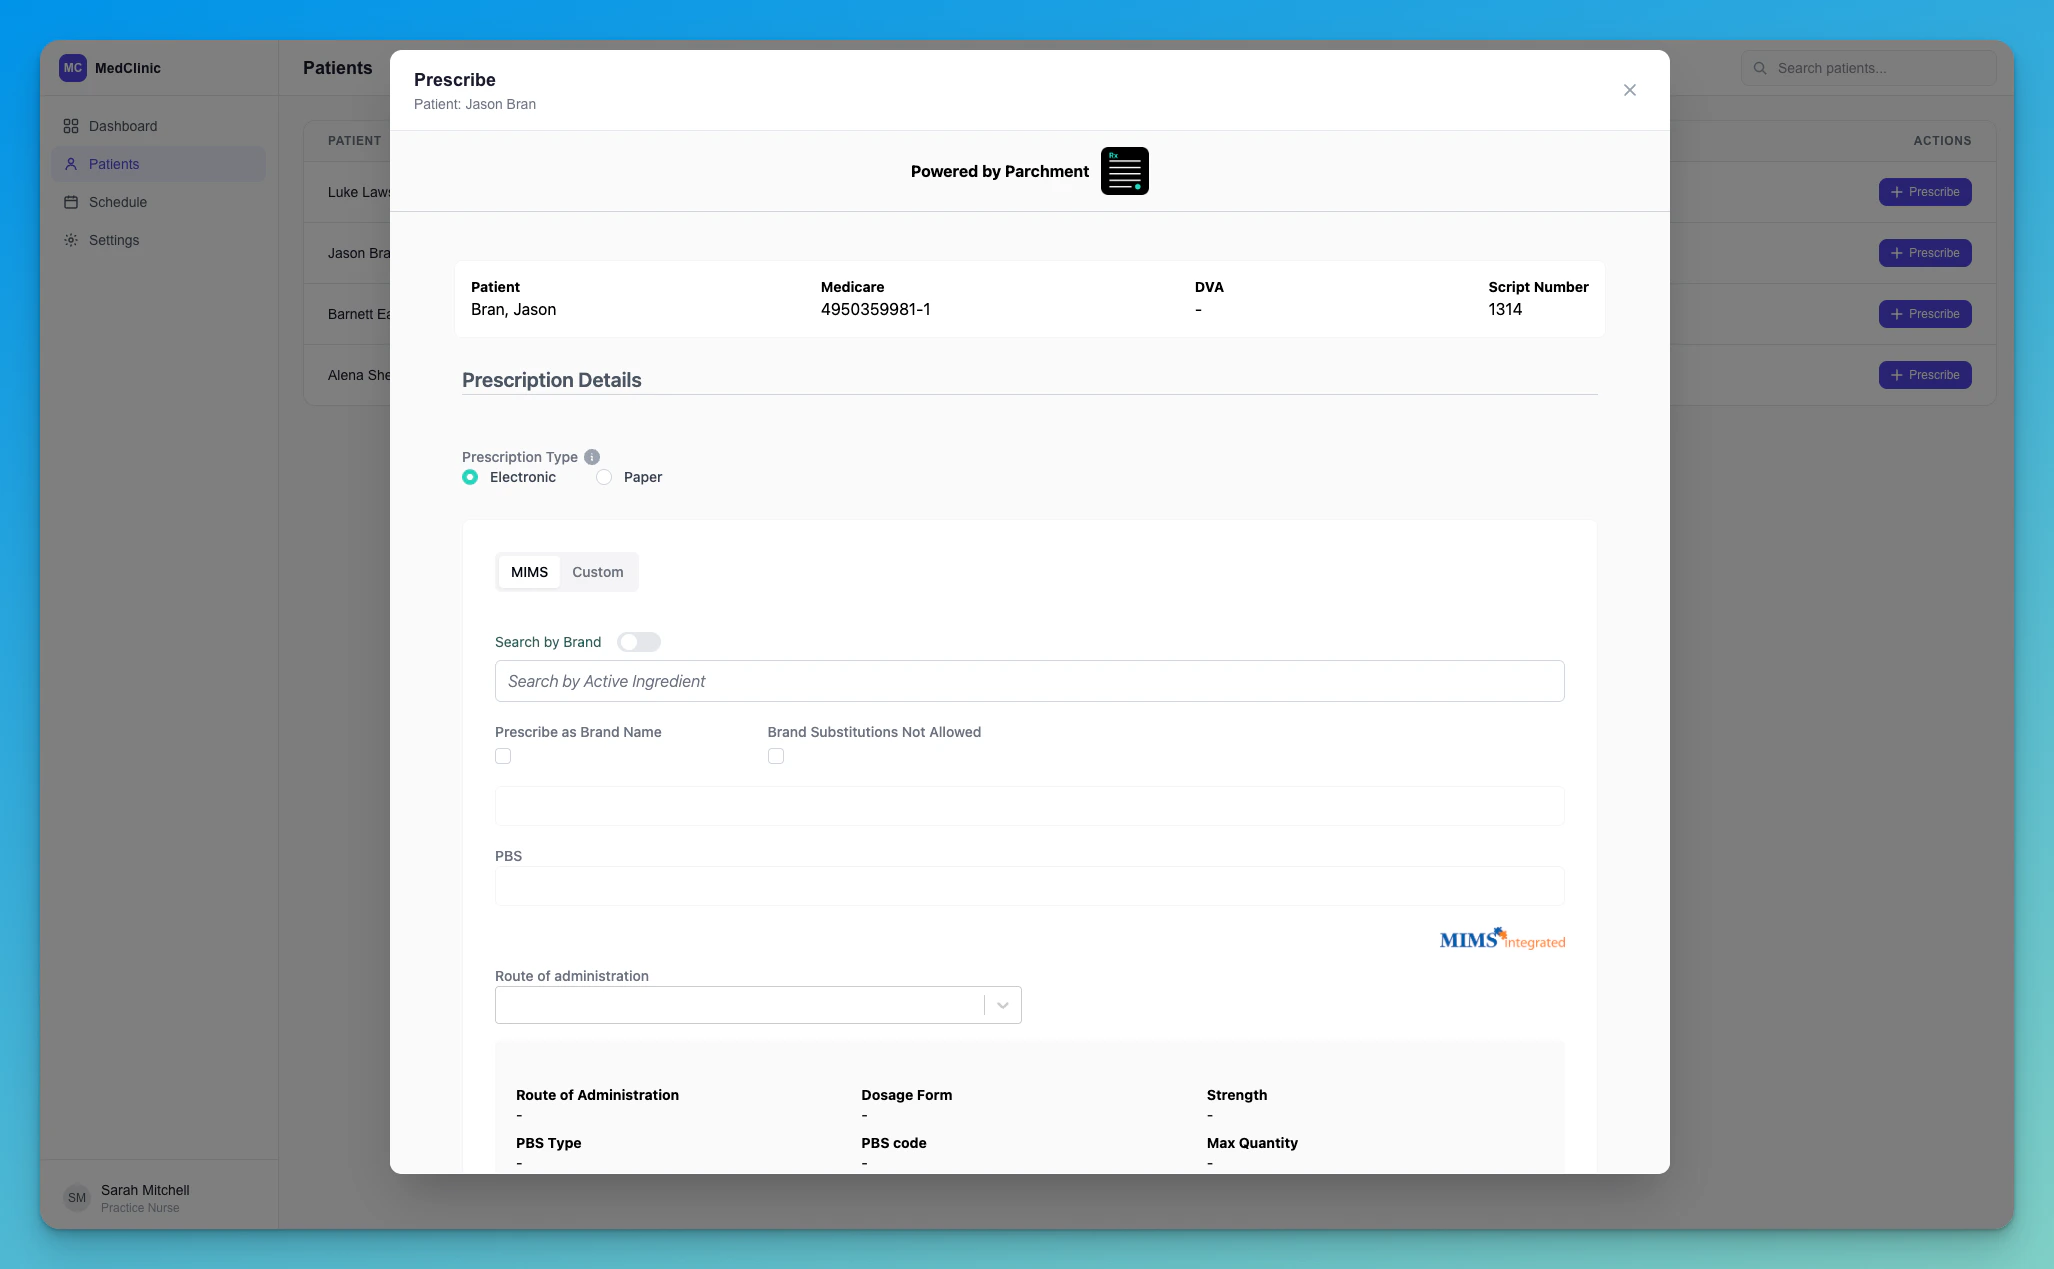The width and height of the screenshot is (2054, 1269).
Task: Switch to the Custom tab
Action: (597, 572)
